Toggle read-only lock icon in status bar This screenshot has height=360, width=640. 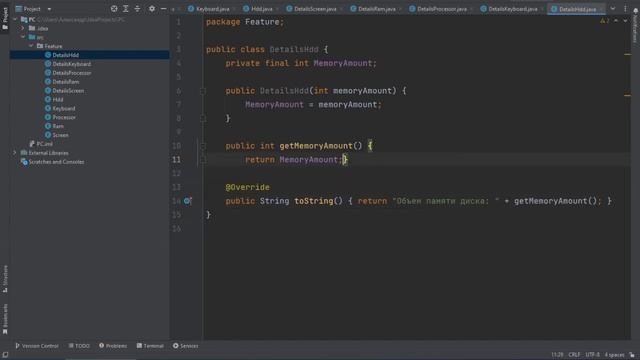632,355
